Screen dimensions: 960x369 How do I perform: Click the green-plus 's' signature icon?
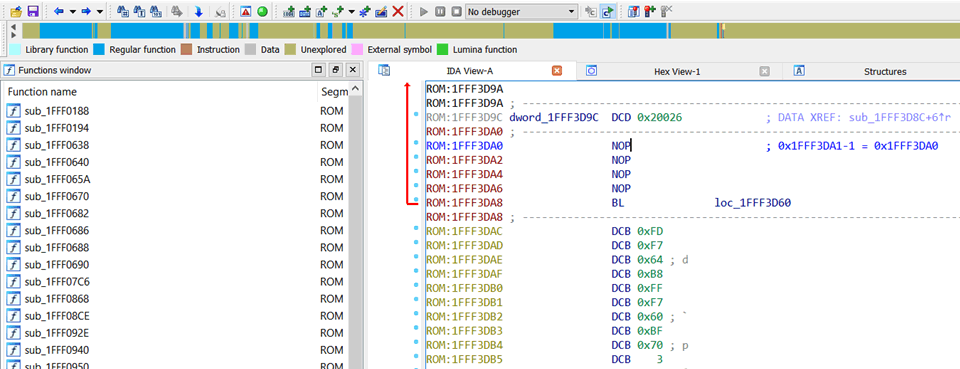coord(338,11)
